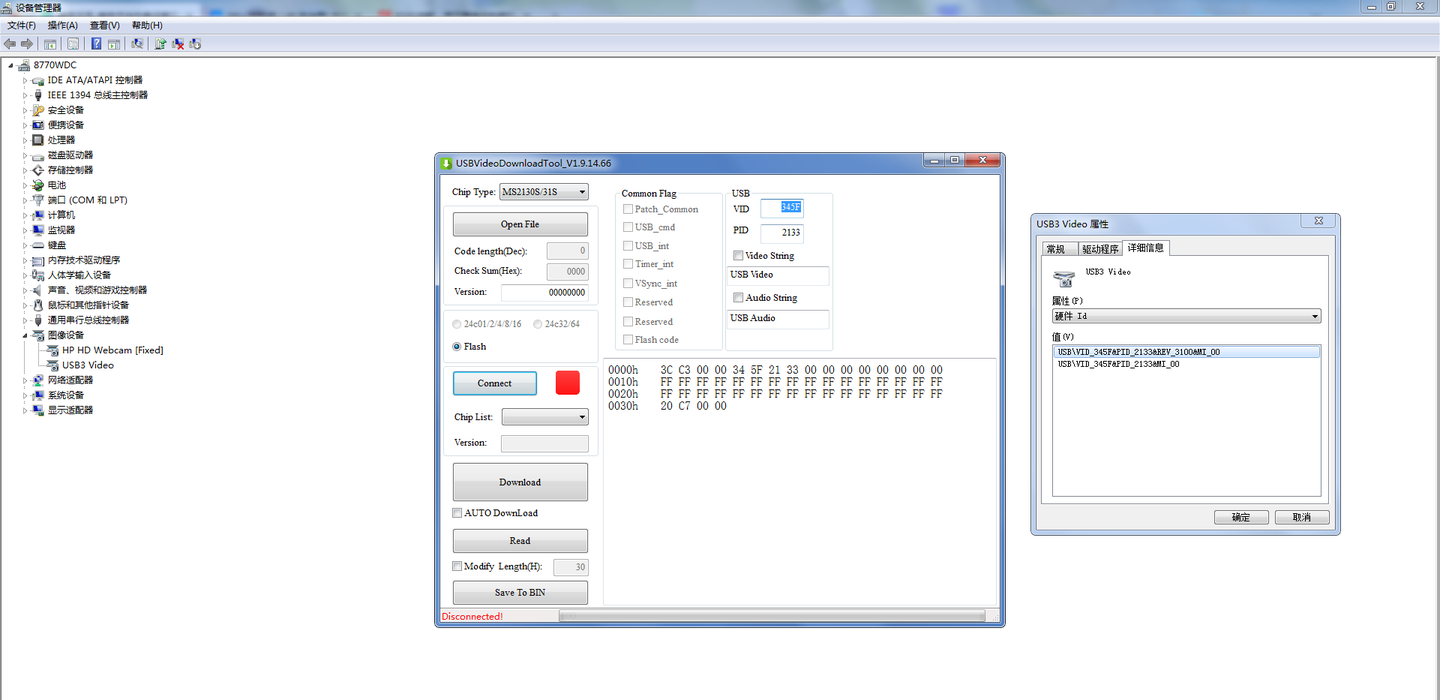Check the Timer_int flag checkbox
This screenshot has height=700, width=1440.
(628, 264)
